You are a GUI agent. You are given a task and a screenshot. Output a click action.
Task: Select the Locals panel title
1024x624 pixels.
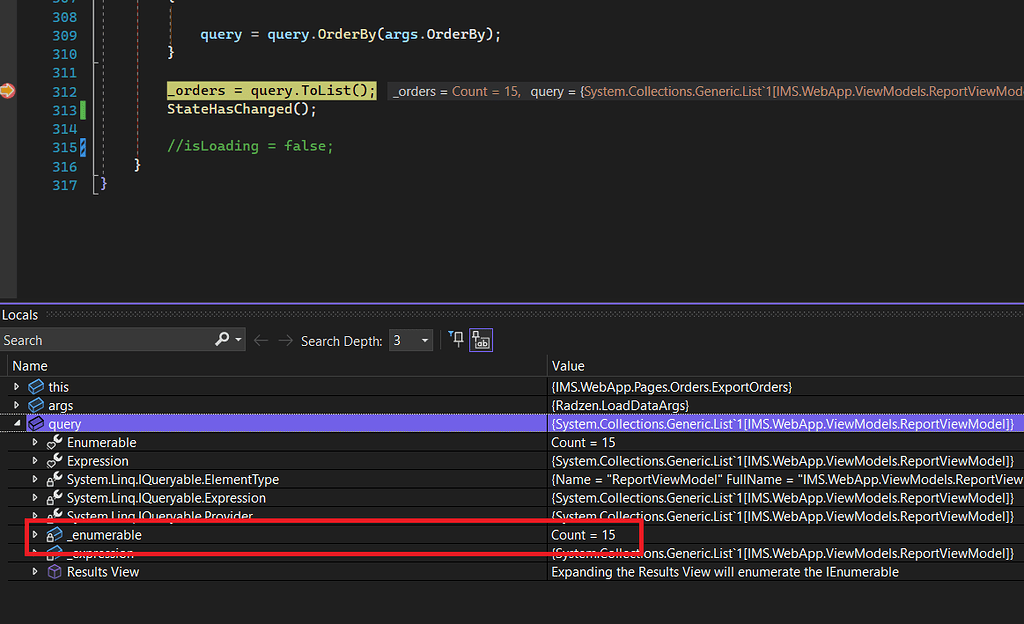tap(20, 314)
